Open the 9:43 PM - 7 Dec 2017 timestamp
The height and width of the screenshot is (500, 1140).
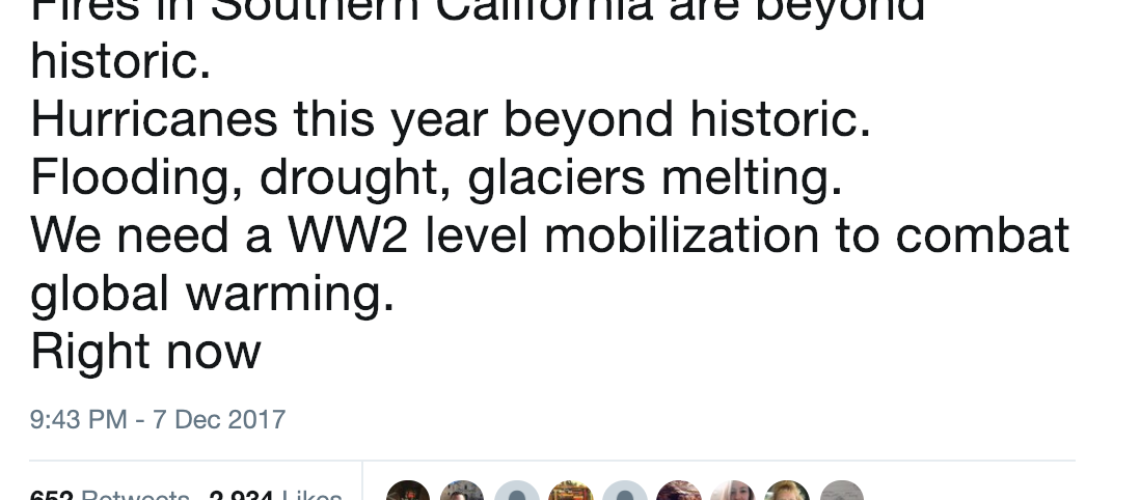(x=158, y=419)
